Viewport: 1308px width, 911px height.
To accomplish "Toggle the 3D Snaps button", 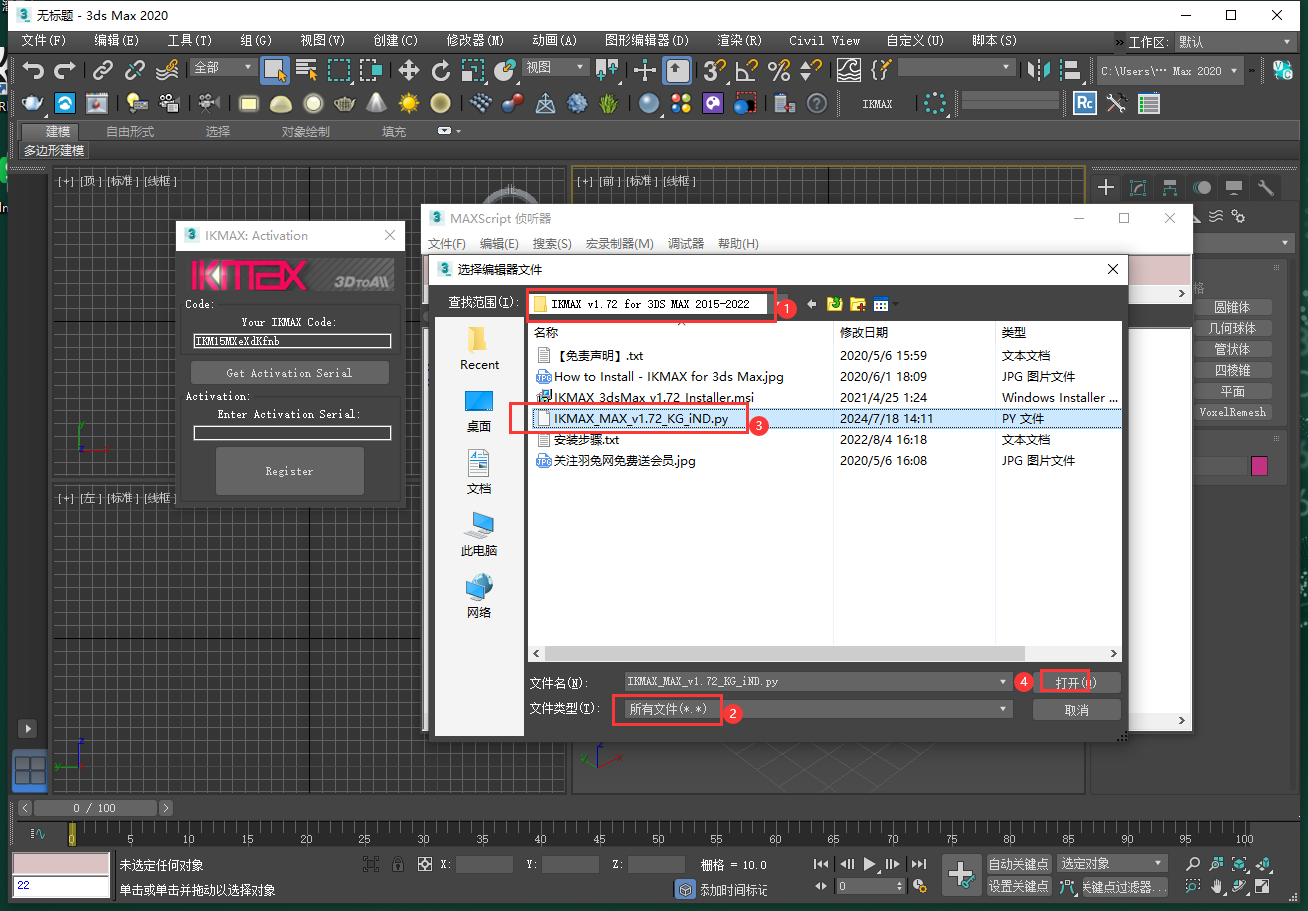I will point(714,70).
